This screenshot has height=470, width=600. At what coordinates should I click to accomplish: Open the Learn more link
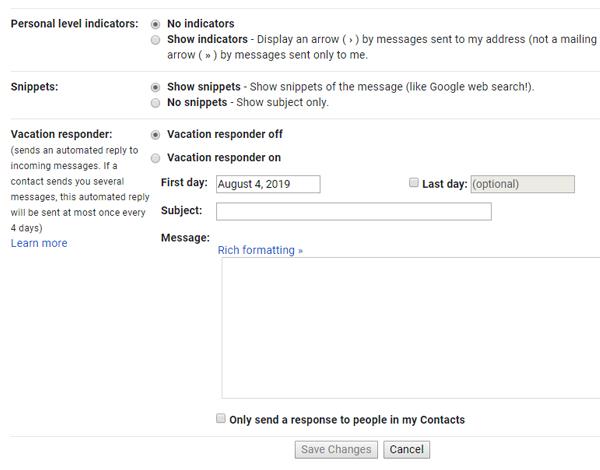point(39,243)
